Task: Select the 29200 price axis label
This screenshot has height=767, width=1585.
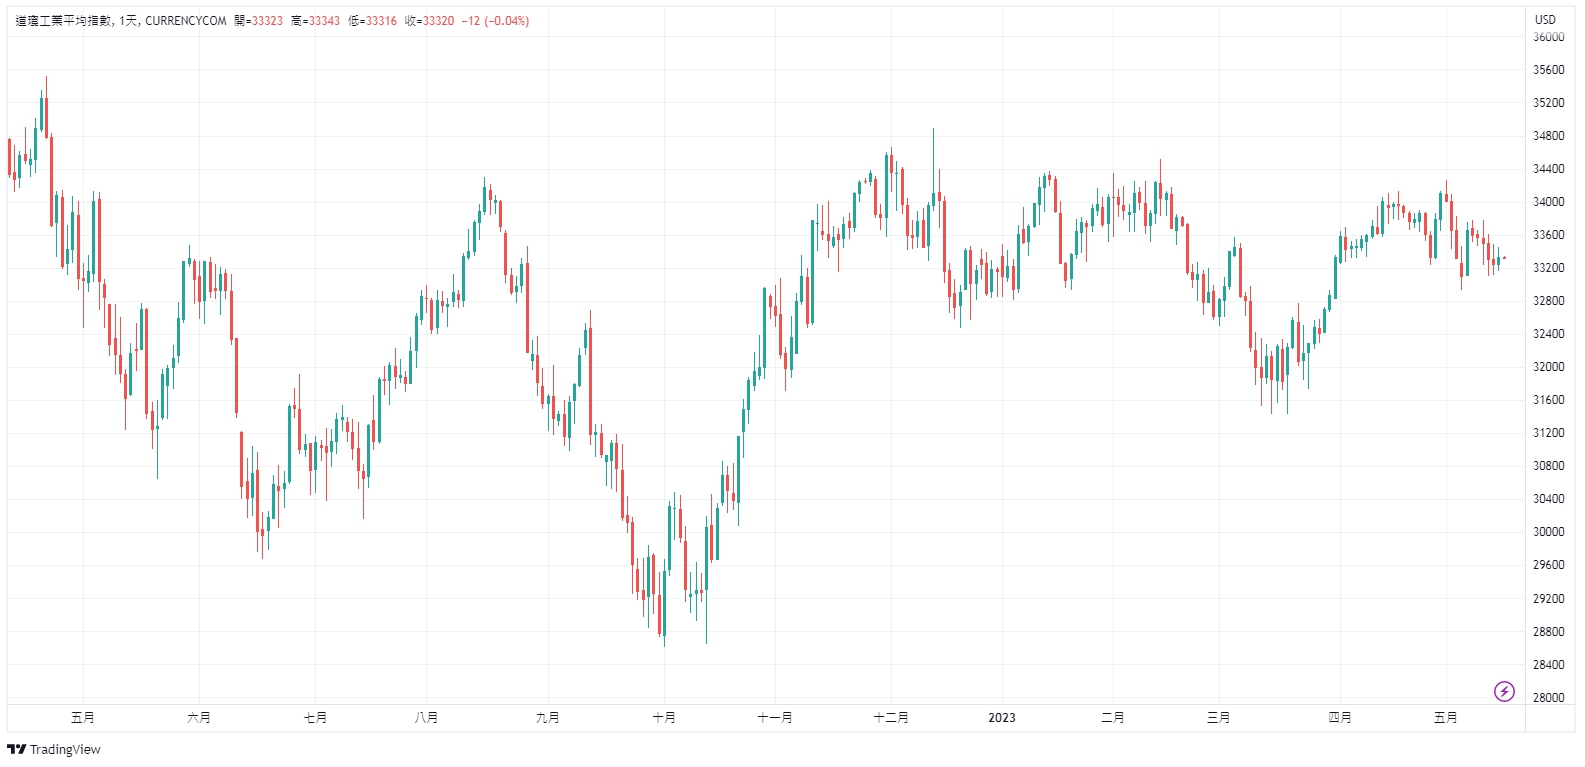Action: tap(1548, 599)
